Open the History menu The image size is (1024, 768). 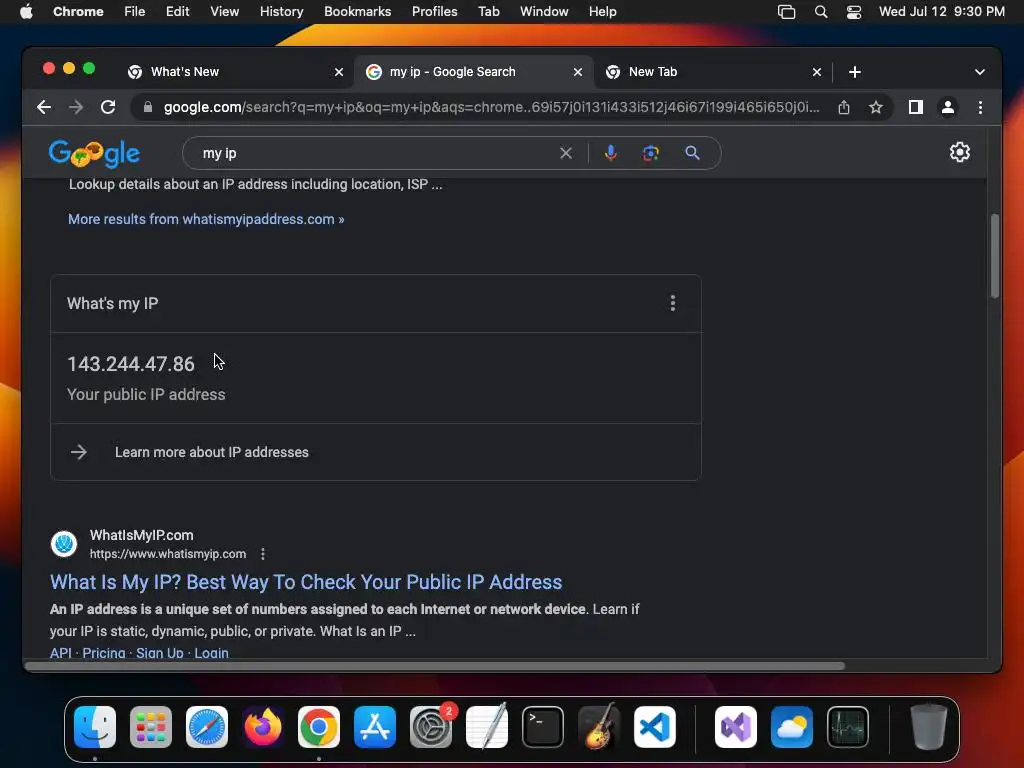(281, 11)
